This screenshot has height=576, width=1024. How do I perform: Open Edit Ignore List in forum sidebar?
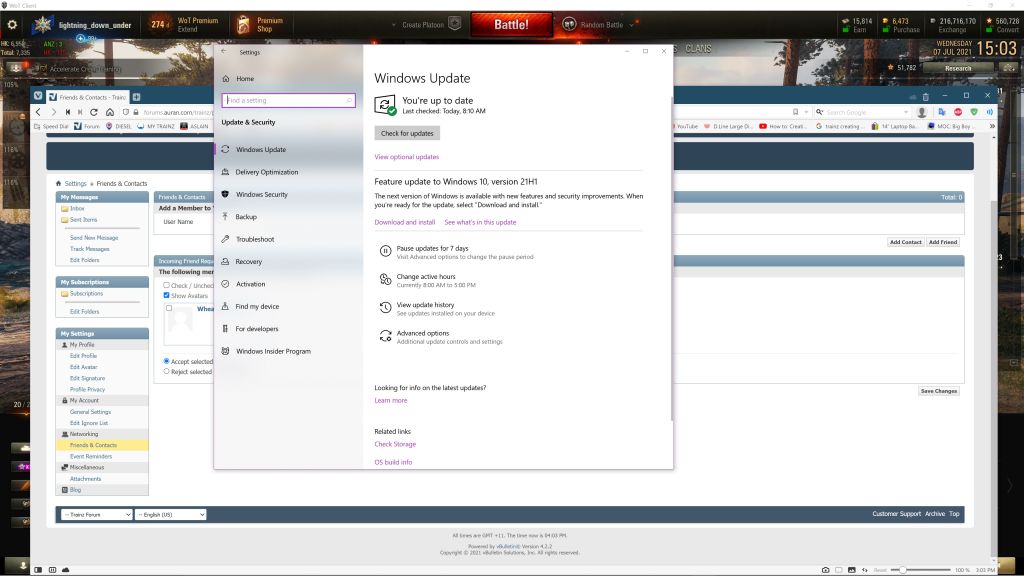[89, 423]
